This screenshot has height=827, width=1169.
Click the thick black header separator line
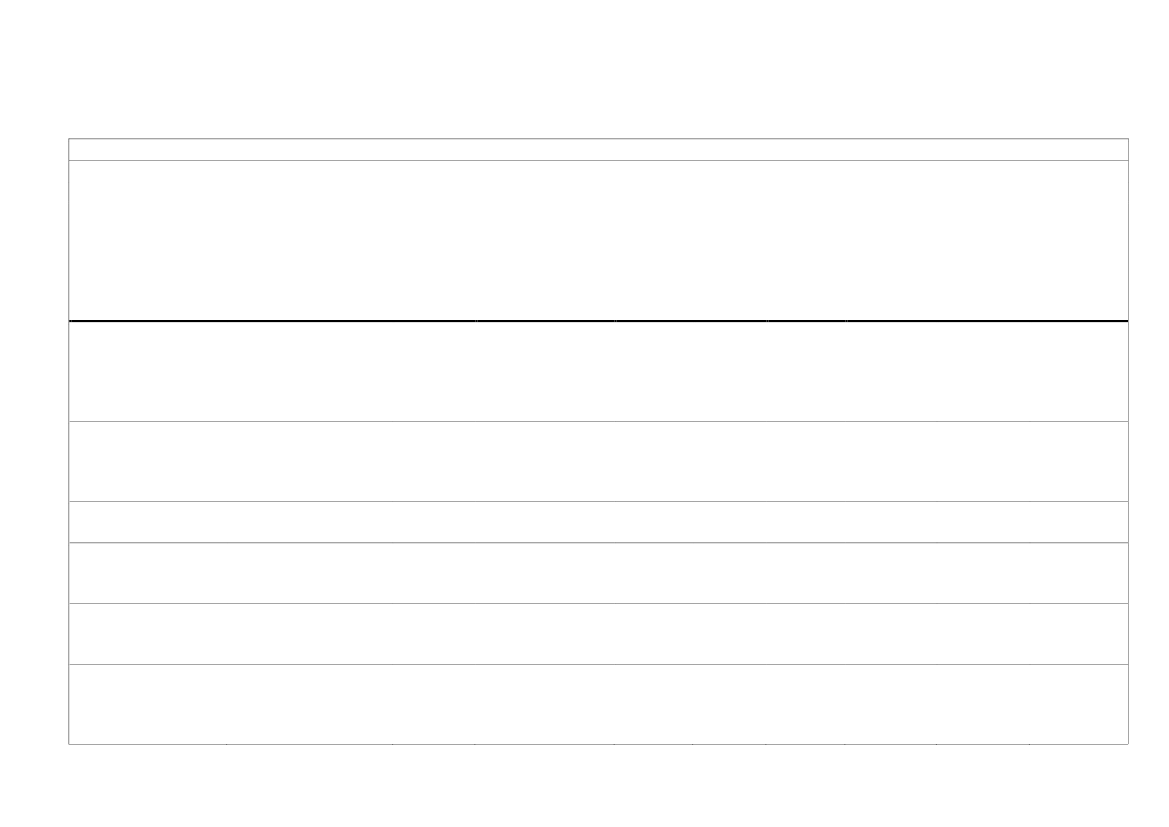point(598,321)
